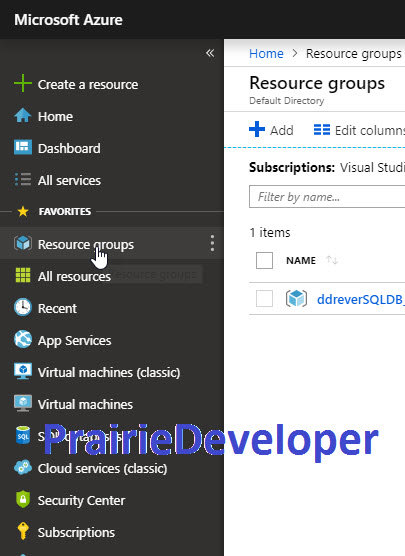Click the Resource groups breadcrumb text
The width and height of the screenshot is (405, 556).
pos(354,54)
